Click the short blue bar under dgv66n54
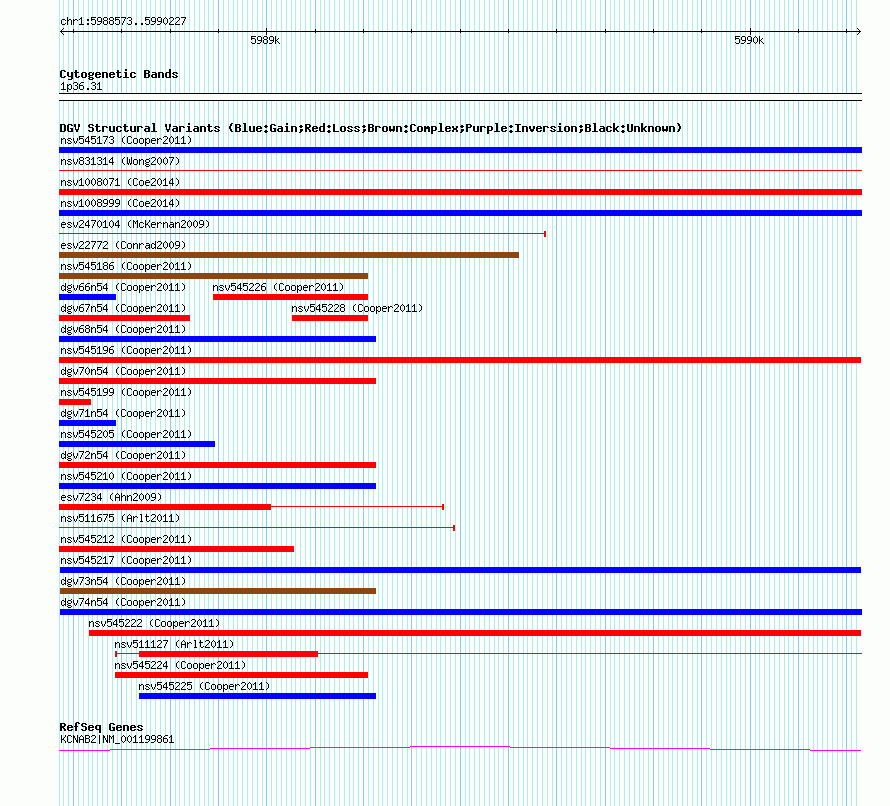 (x=87, y=297)
